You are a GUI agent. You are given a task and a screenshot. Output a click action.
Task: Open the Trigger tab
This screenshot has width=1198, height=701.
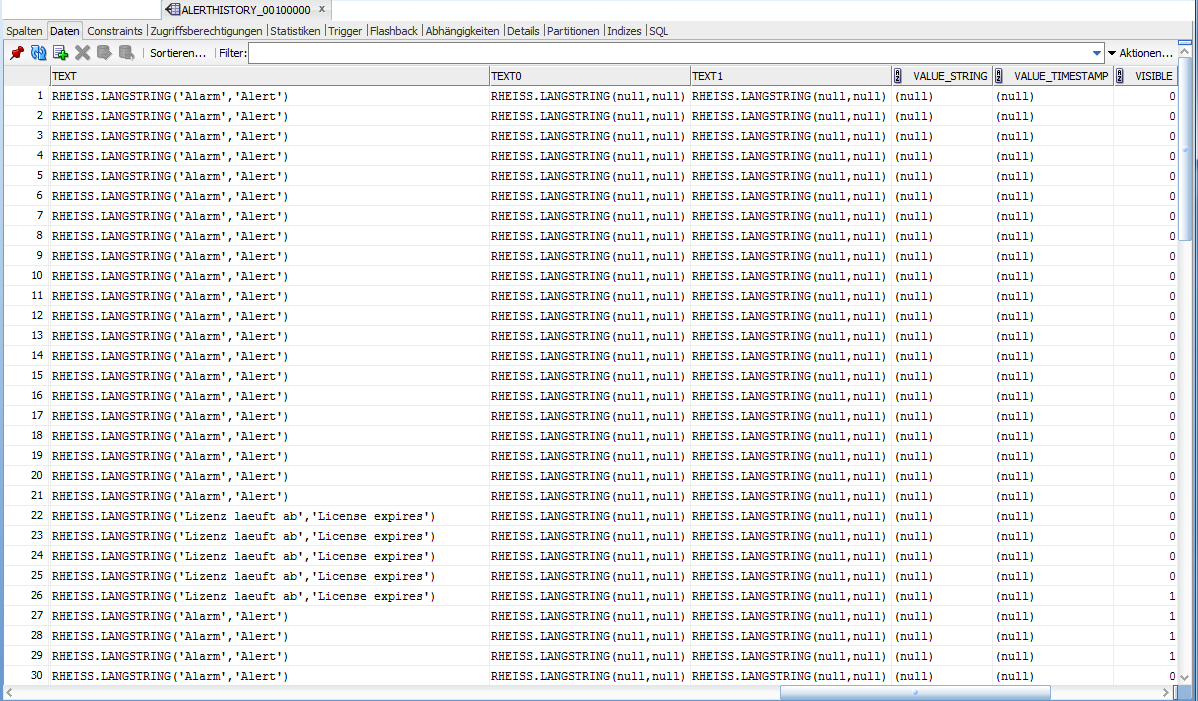point(345,31)
